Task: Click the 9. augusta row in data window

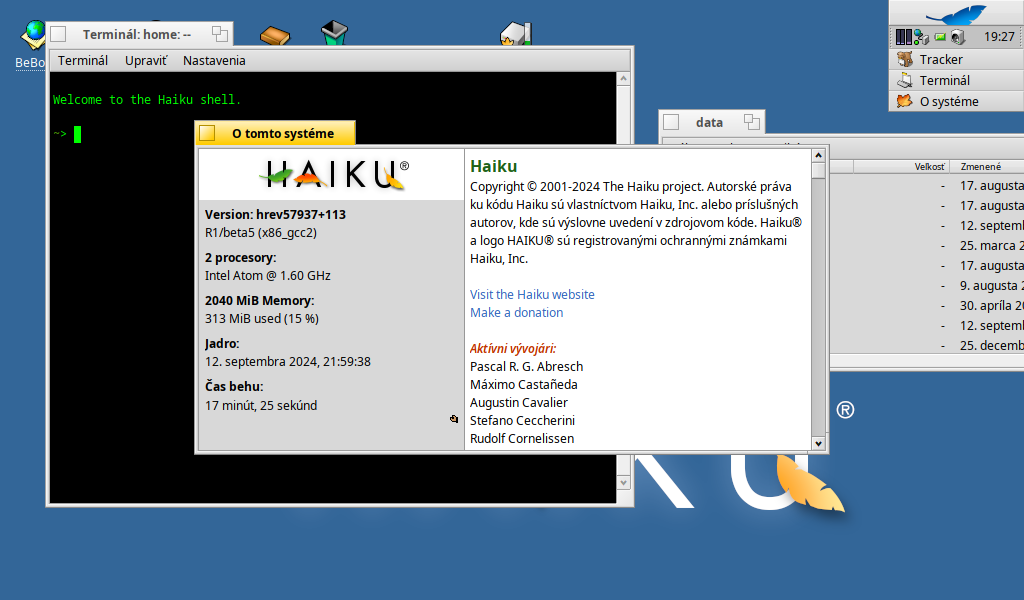Action: (x=926, y=285)
